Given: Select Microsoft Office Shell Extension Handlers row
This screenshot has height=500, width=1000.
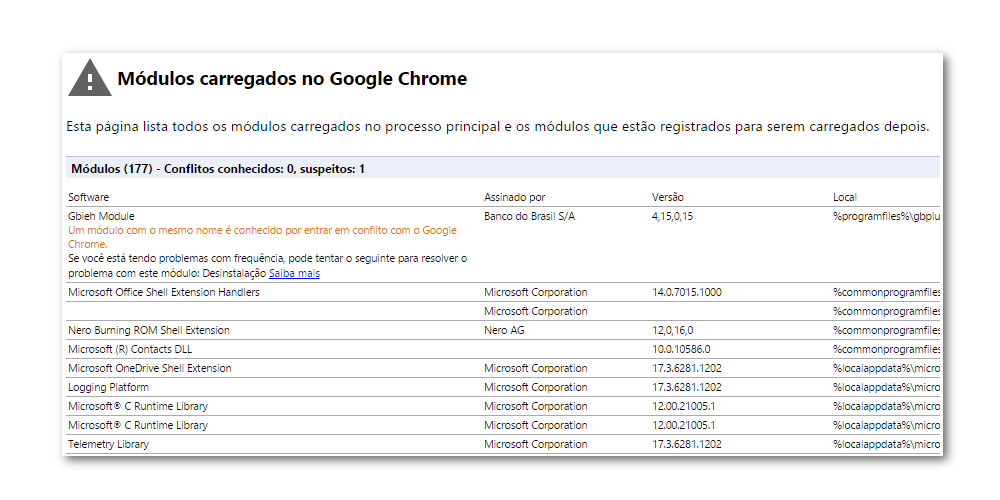Looking at the screenshot, I should [x=164, y=292].
